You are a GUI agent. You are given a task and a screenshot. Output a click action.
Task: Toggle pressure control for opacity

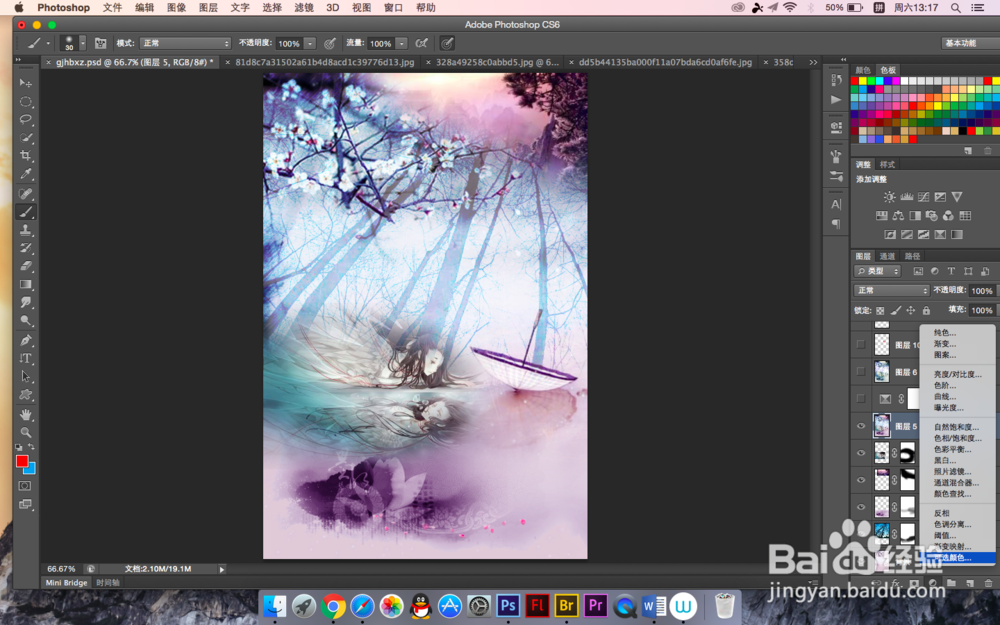click(330, 43)
